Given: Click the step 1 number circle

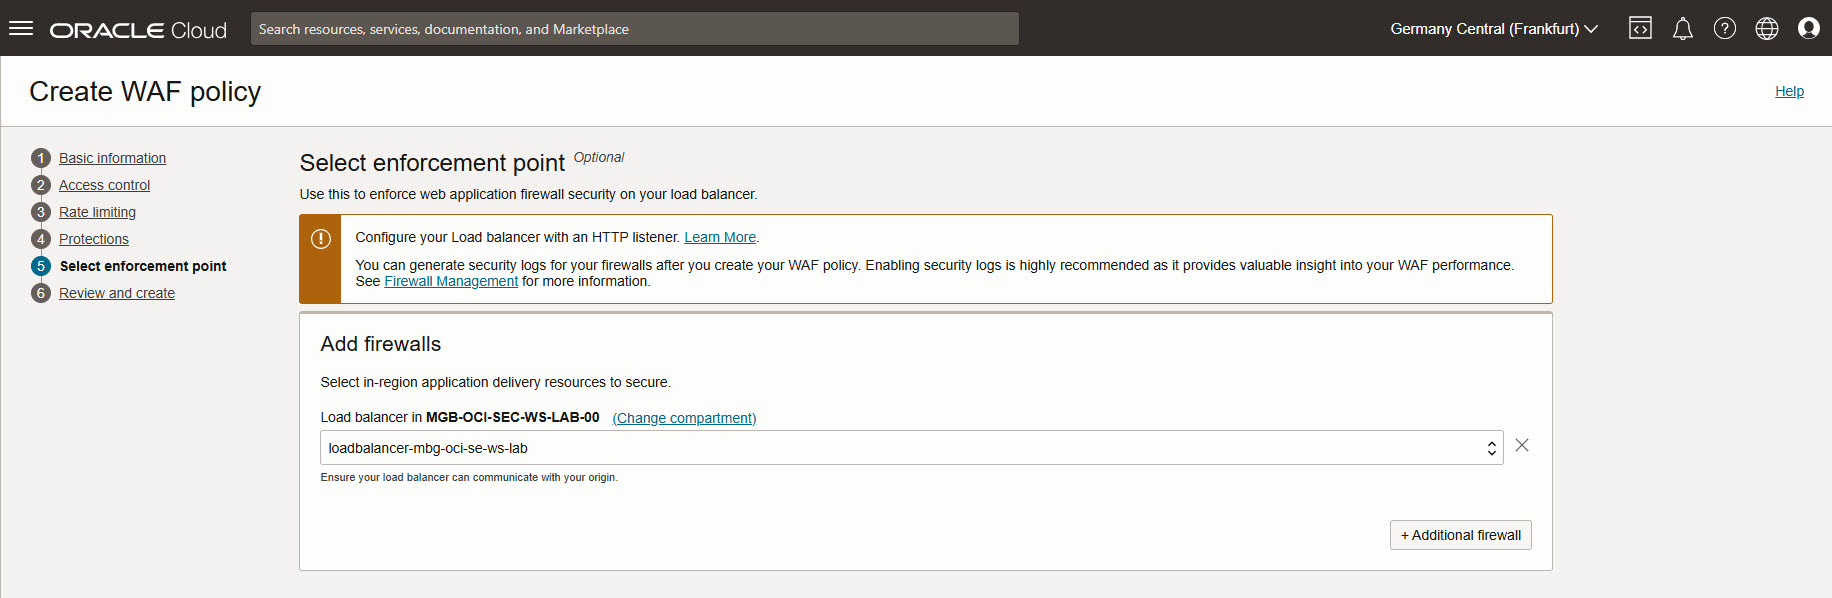Looking at the screenshot, I should 41,158.
